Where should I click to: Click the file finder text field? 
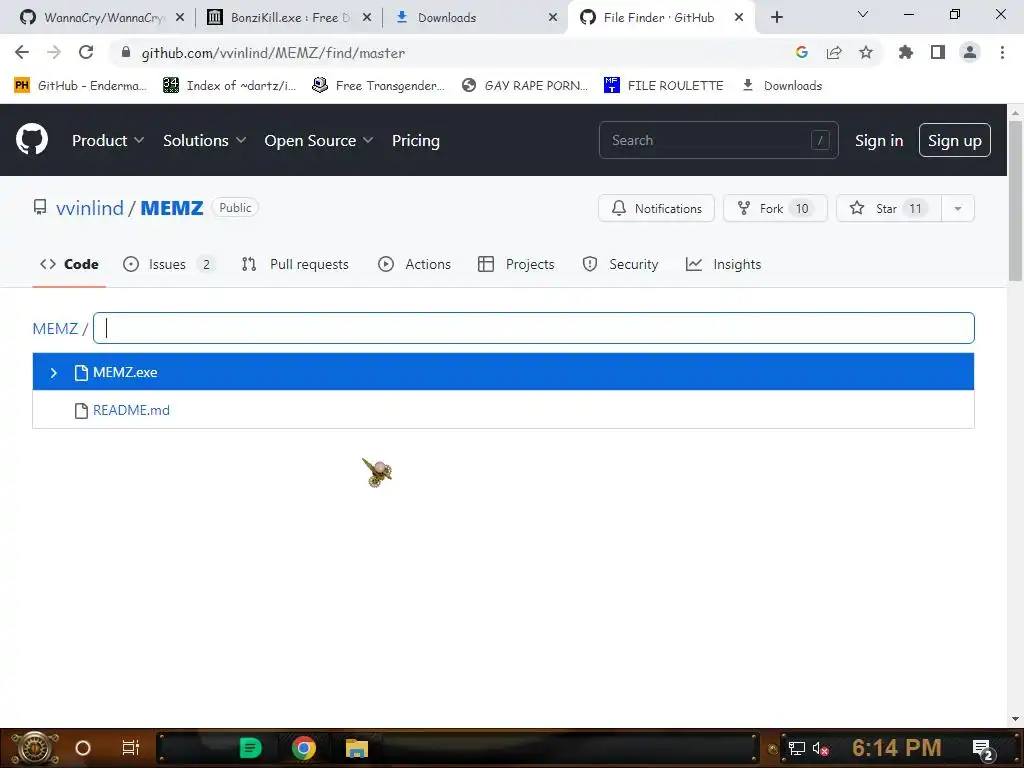pyautogui.click(x=534, y=328)
